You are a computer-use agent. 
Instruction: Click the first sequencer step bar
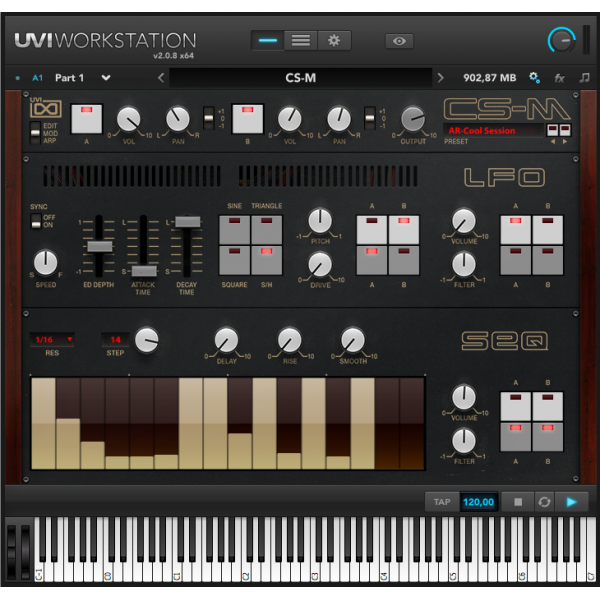pyautogui.click(x=43, y=423)
